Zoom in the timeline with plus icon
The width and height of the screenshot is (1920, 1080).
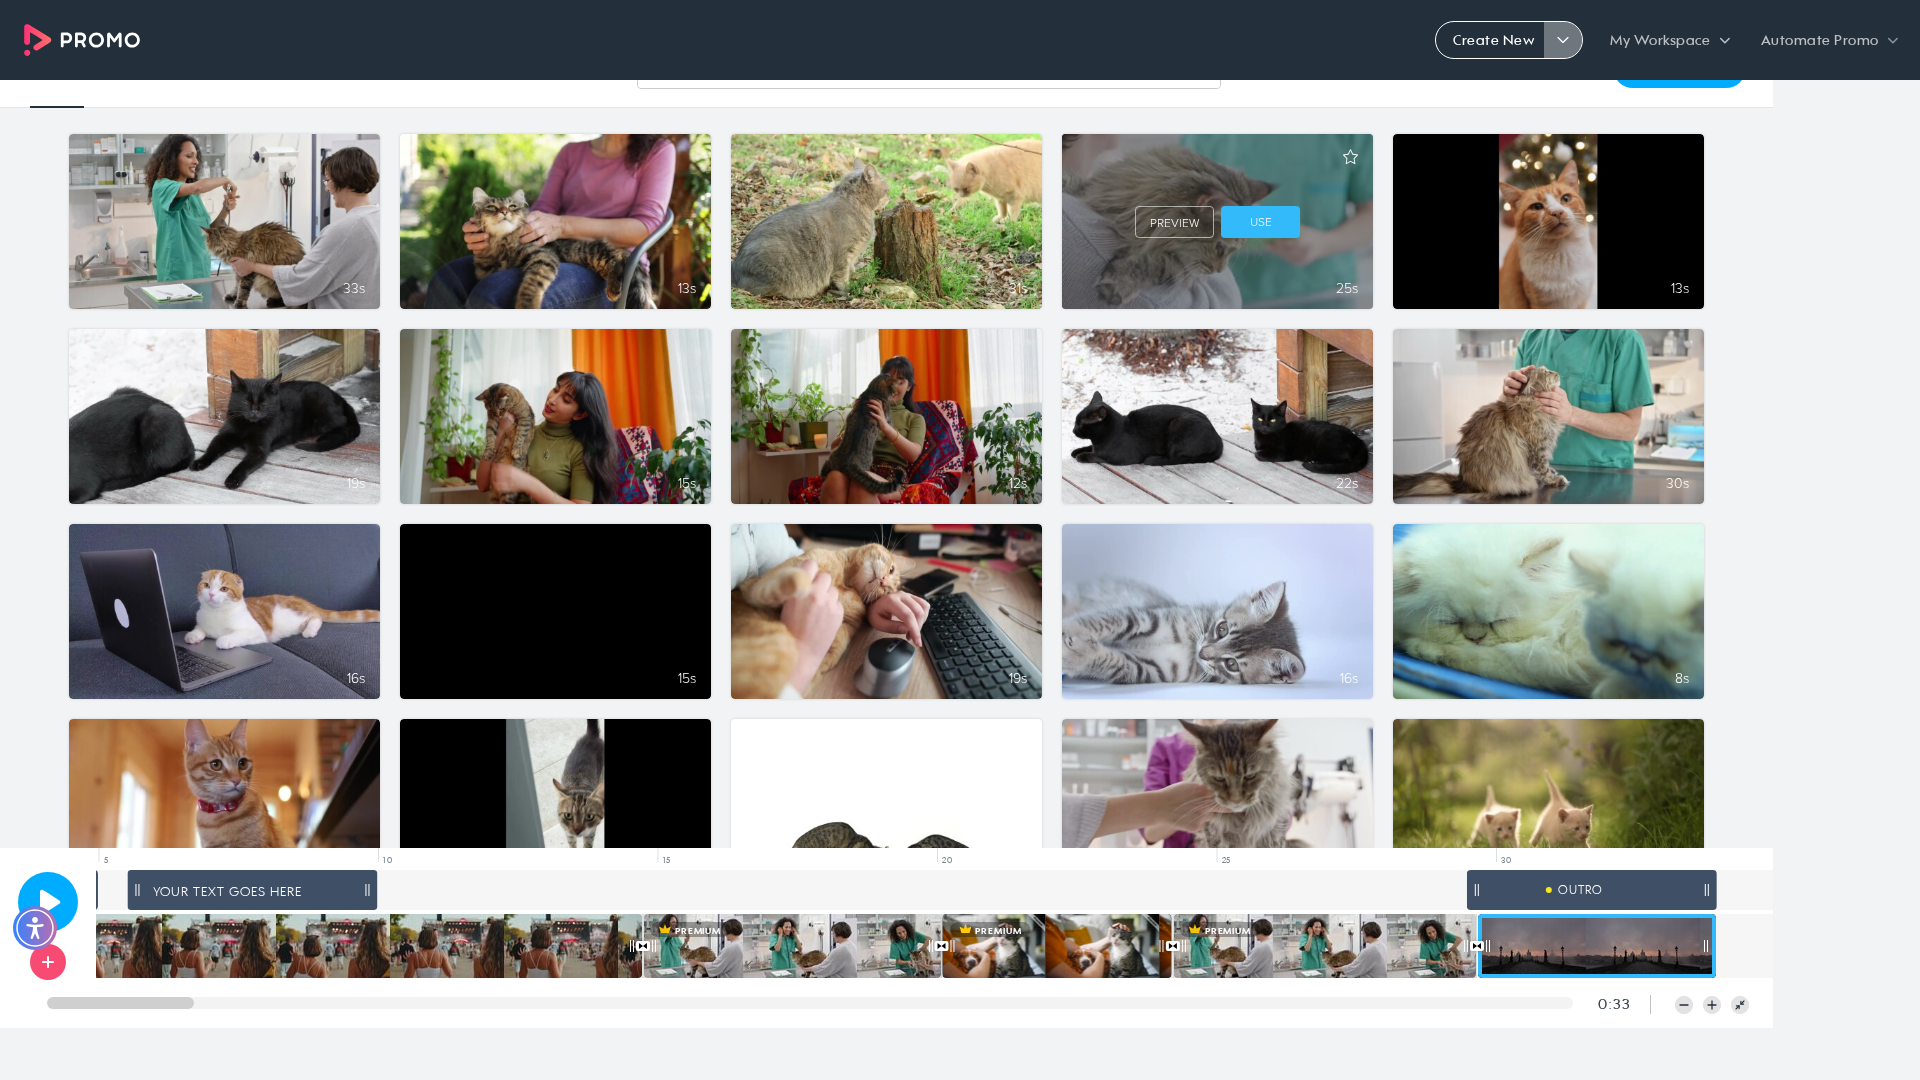tap(1712, 1005)
